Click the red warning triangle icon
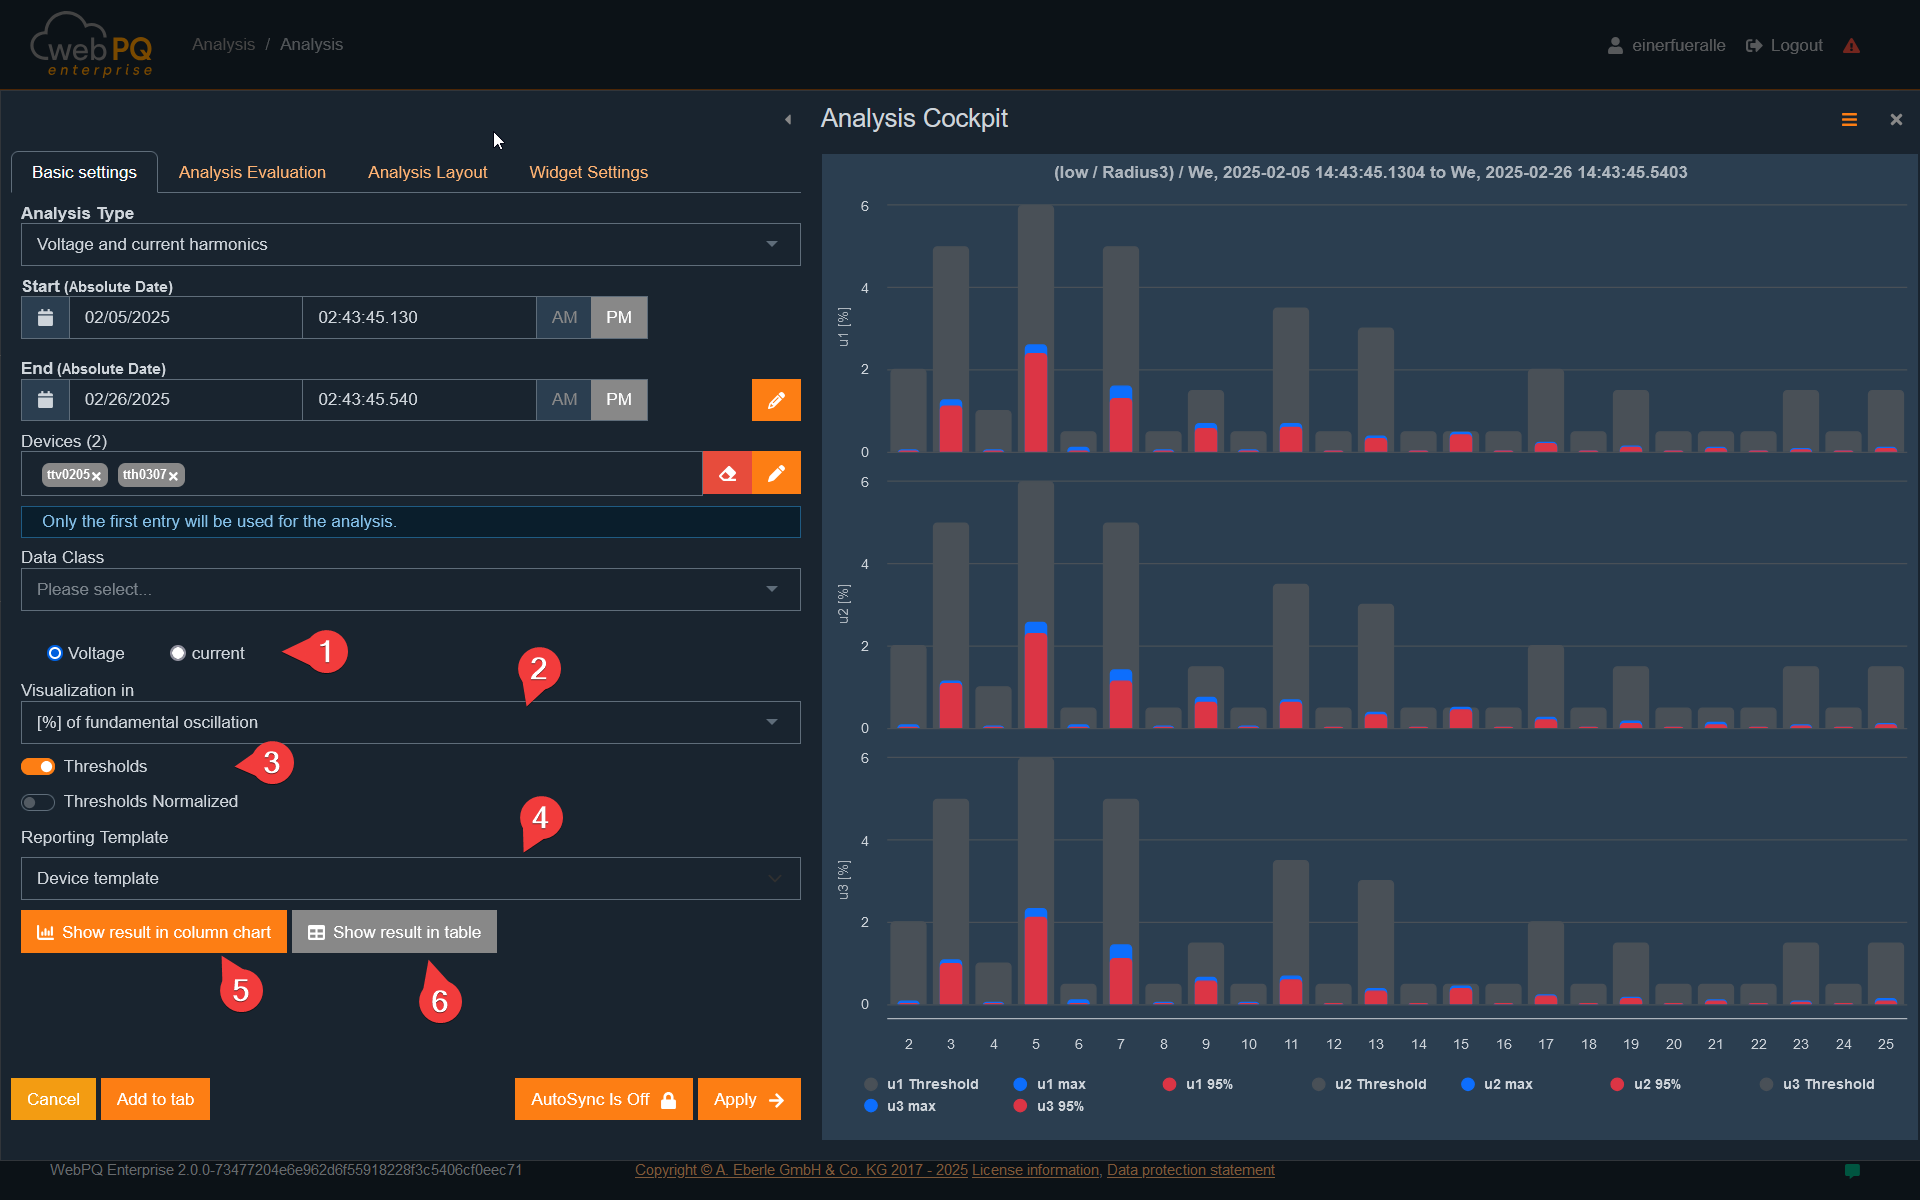The height and width of the screenshot is (1200, 1920). tap(1851, 46)
